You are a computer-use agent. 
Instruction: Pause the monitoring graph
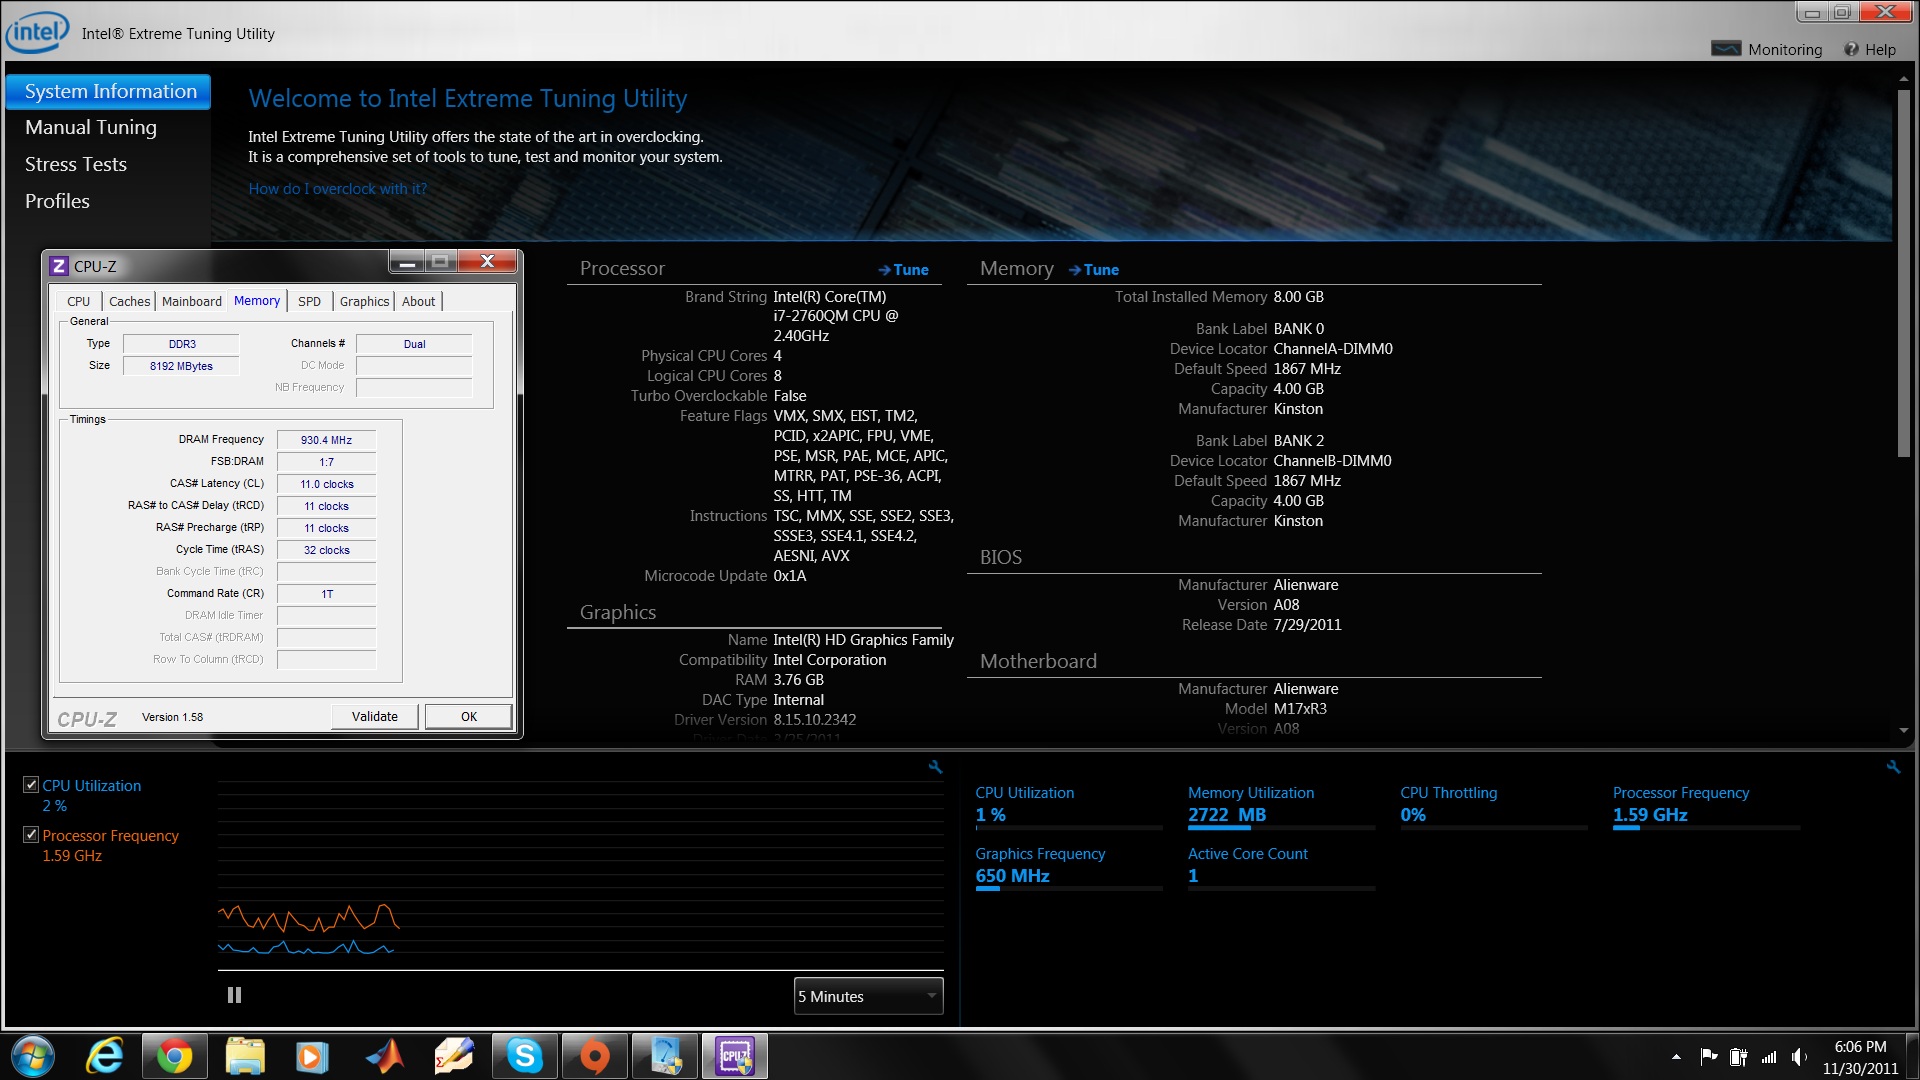[x=234, y=995]
